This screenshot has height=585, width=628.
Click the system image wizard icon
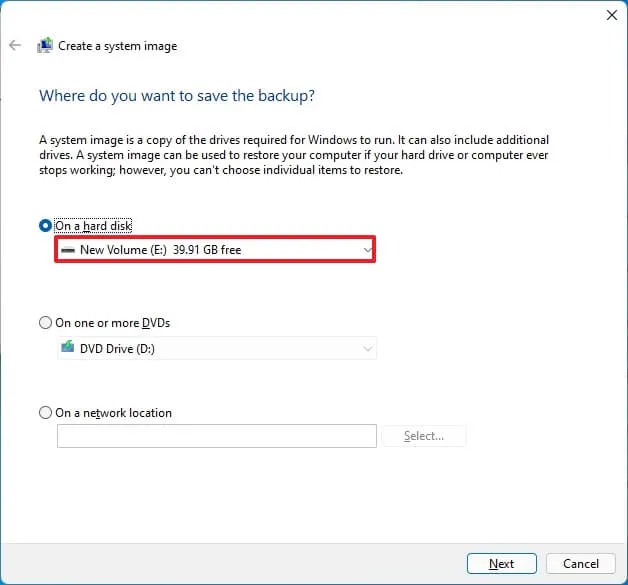point(45,46)
